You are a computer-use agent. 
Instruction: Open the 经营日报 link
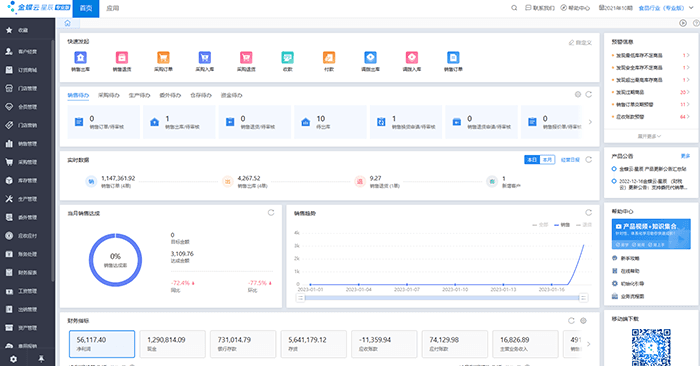point(570,160)
